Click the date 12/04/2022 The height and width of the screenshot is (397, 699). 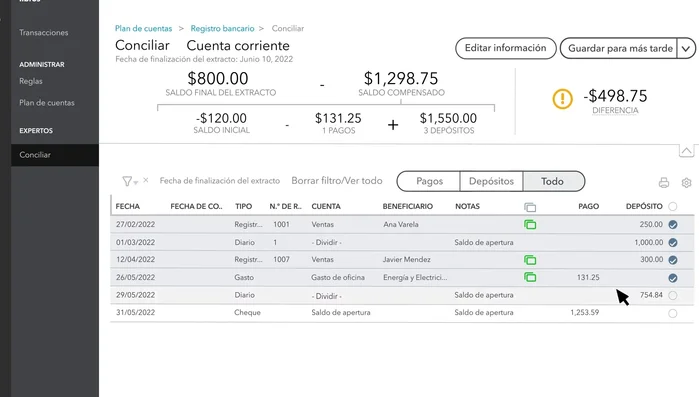pyautogui.click(x=136, y=259)
